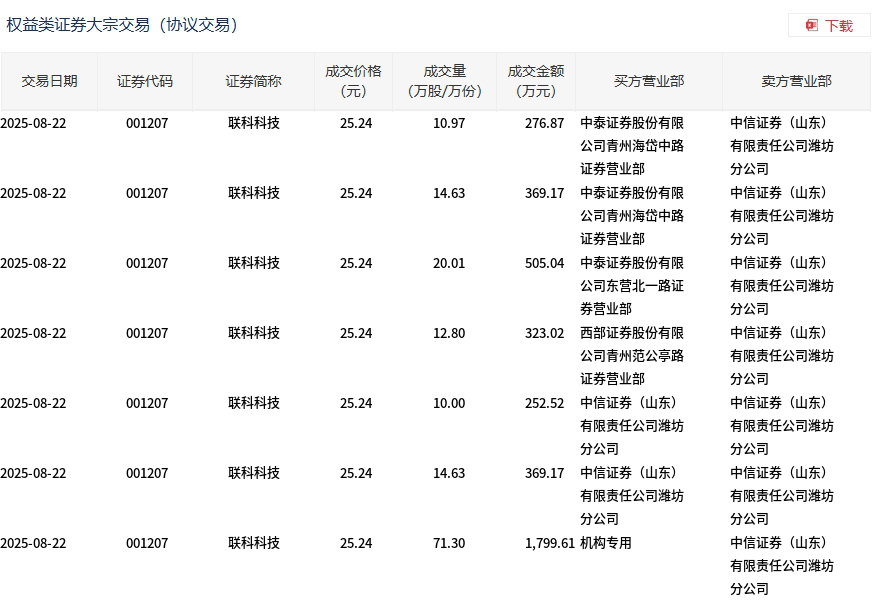Click the 71.30 volume cell

coord(449,543)
